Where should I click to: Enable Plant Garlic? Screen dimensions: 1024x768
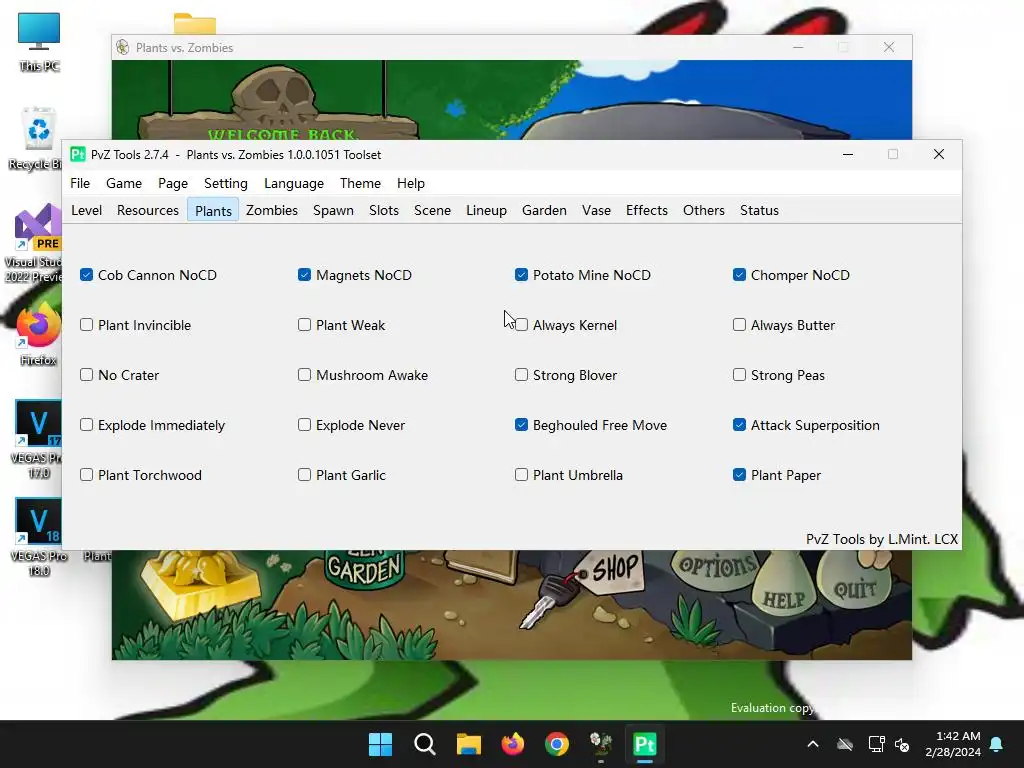pyautogui.click(x=304, y=475)
